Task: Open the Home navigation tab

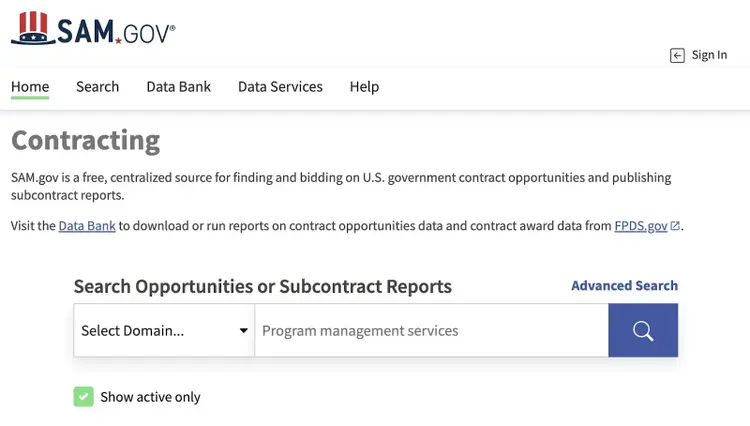Action: point(30,87)
